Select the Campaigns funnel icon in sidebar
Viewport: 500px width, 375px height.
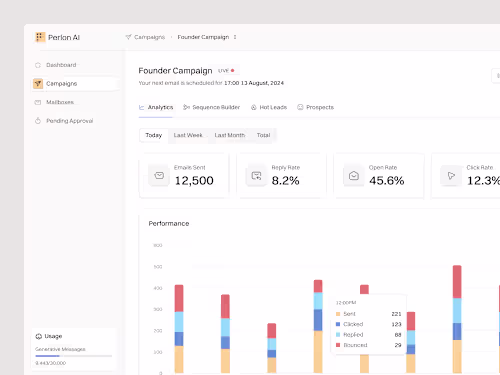38,84
